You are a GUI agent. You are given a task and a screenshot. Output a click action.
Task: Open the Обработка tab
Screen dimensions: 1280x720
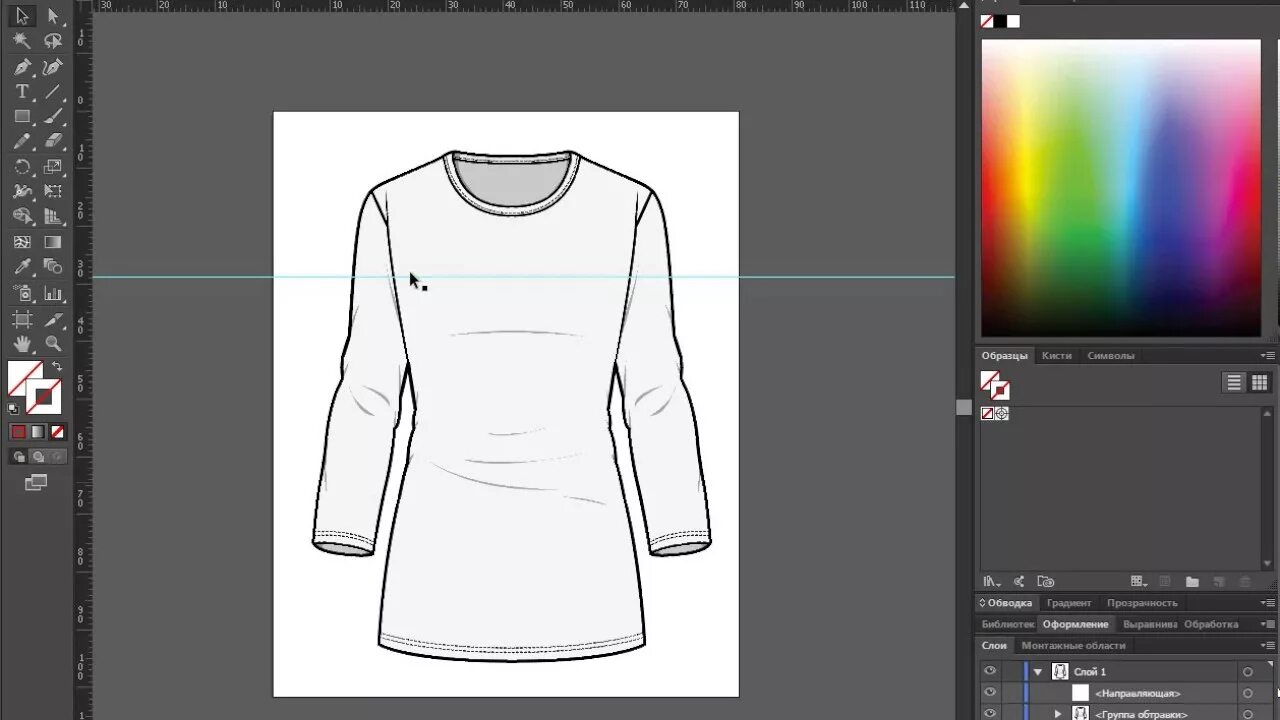tap(1211, 624)
